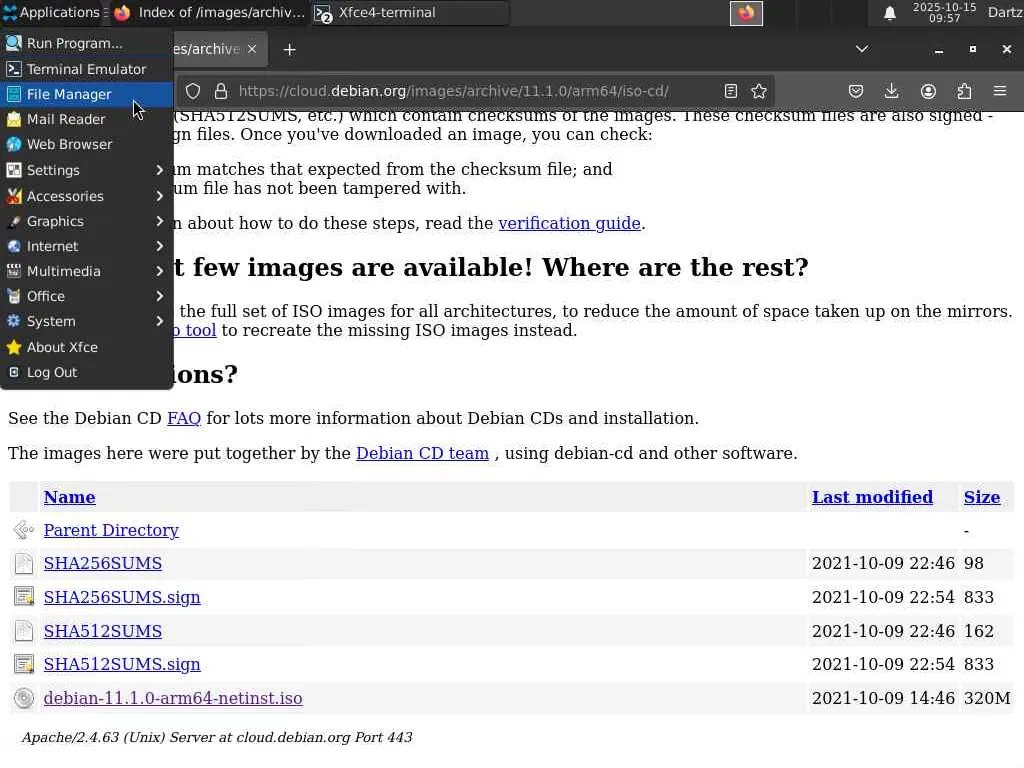Image resolution: width=1024 pixels, height=768 pixels.
Task: Toggle Reader View in address bar
Action: (731, 91)
